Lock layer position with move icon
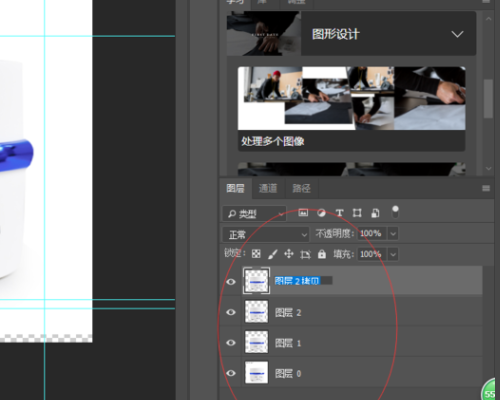Screen dimensions: 500x400 (289, 254)
